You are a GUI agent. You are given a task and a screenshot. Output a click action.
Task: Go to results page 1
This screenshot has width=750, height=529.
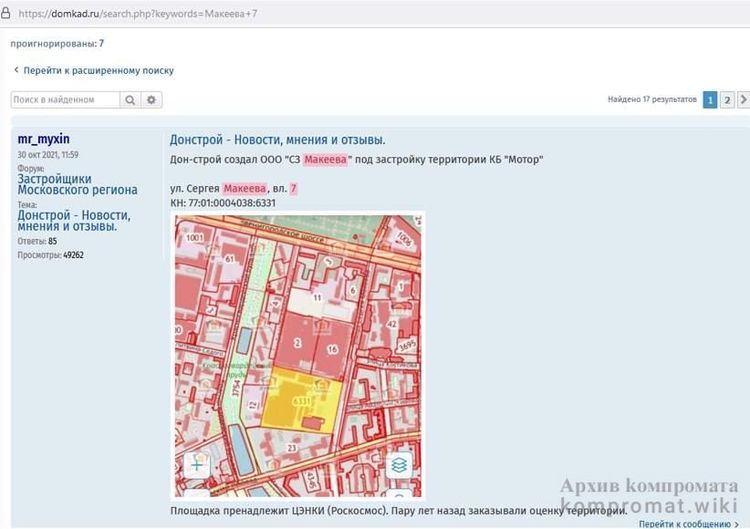[710, 100]
